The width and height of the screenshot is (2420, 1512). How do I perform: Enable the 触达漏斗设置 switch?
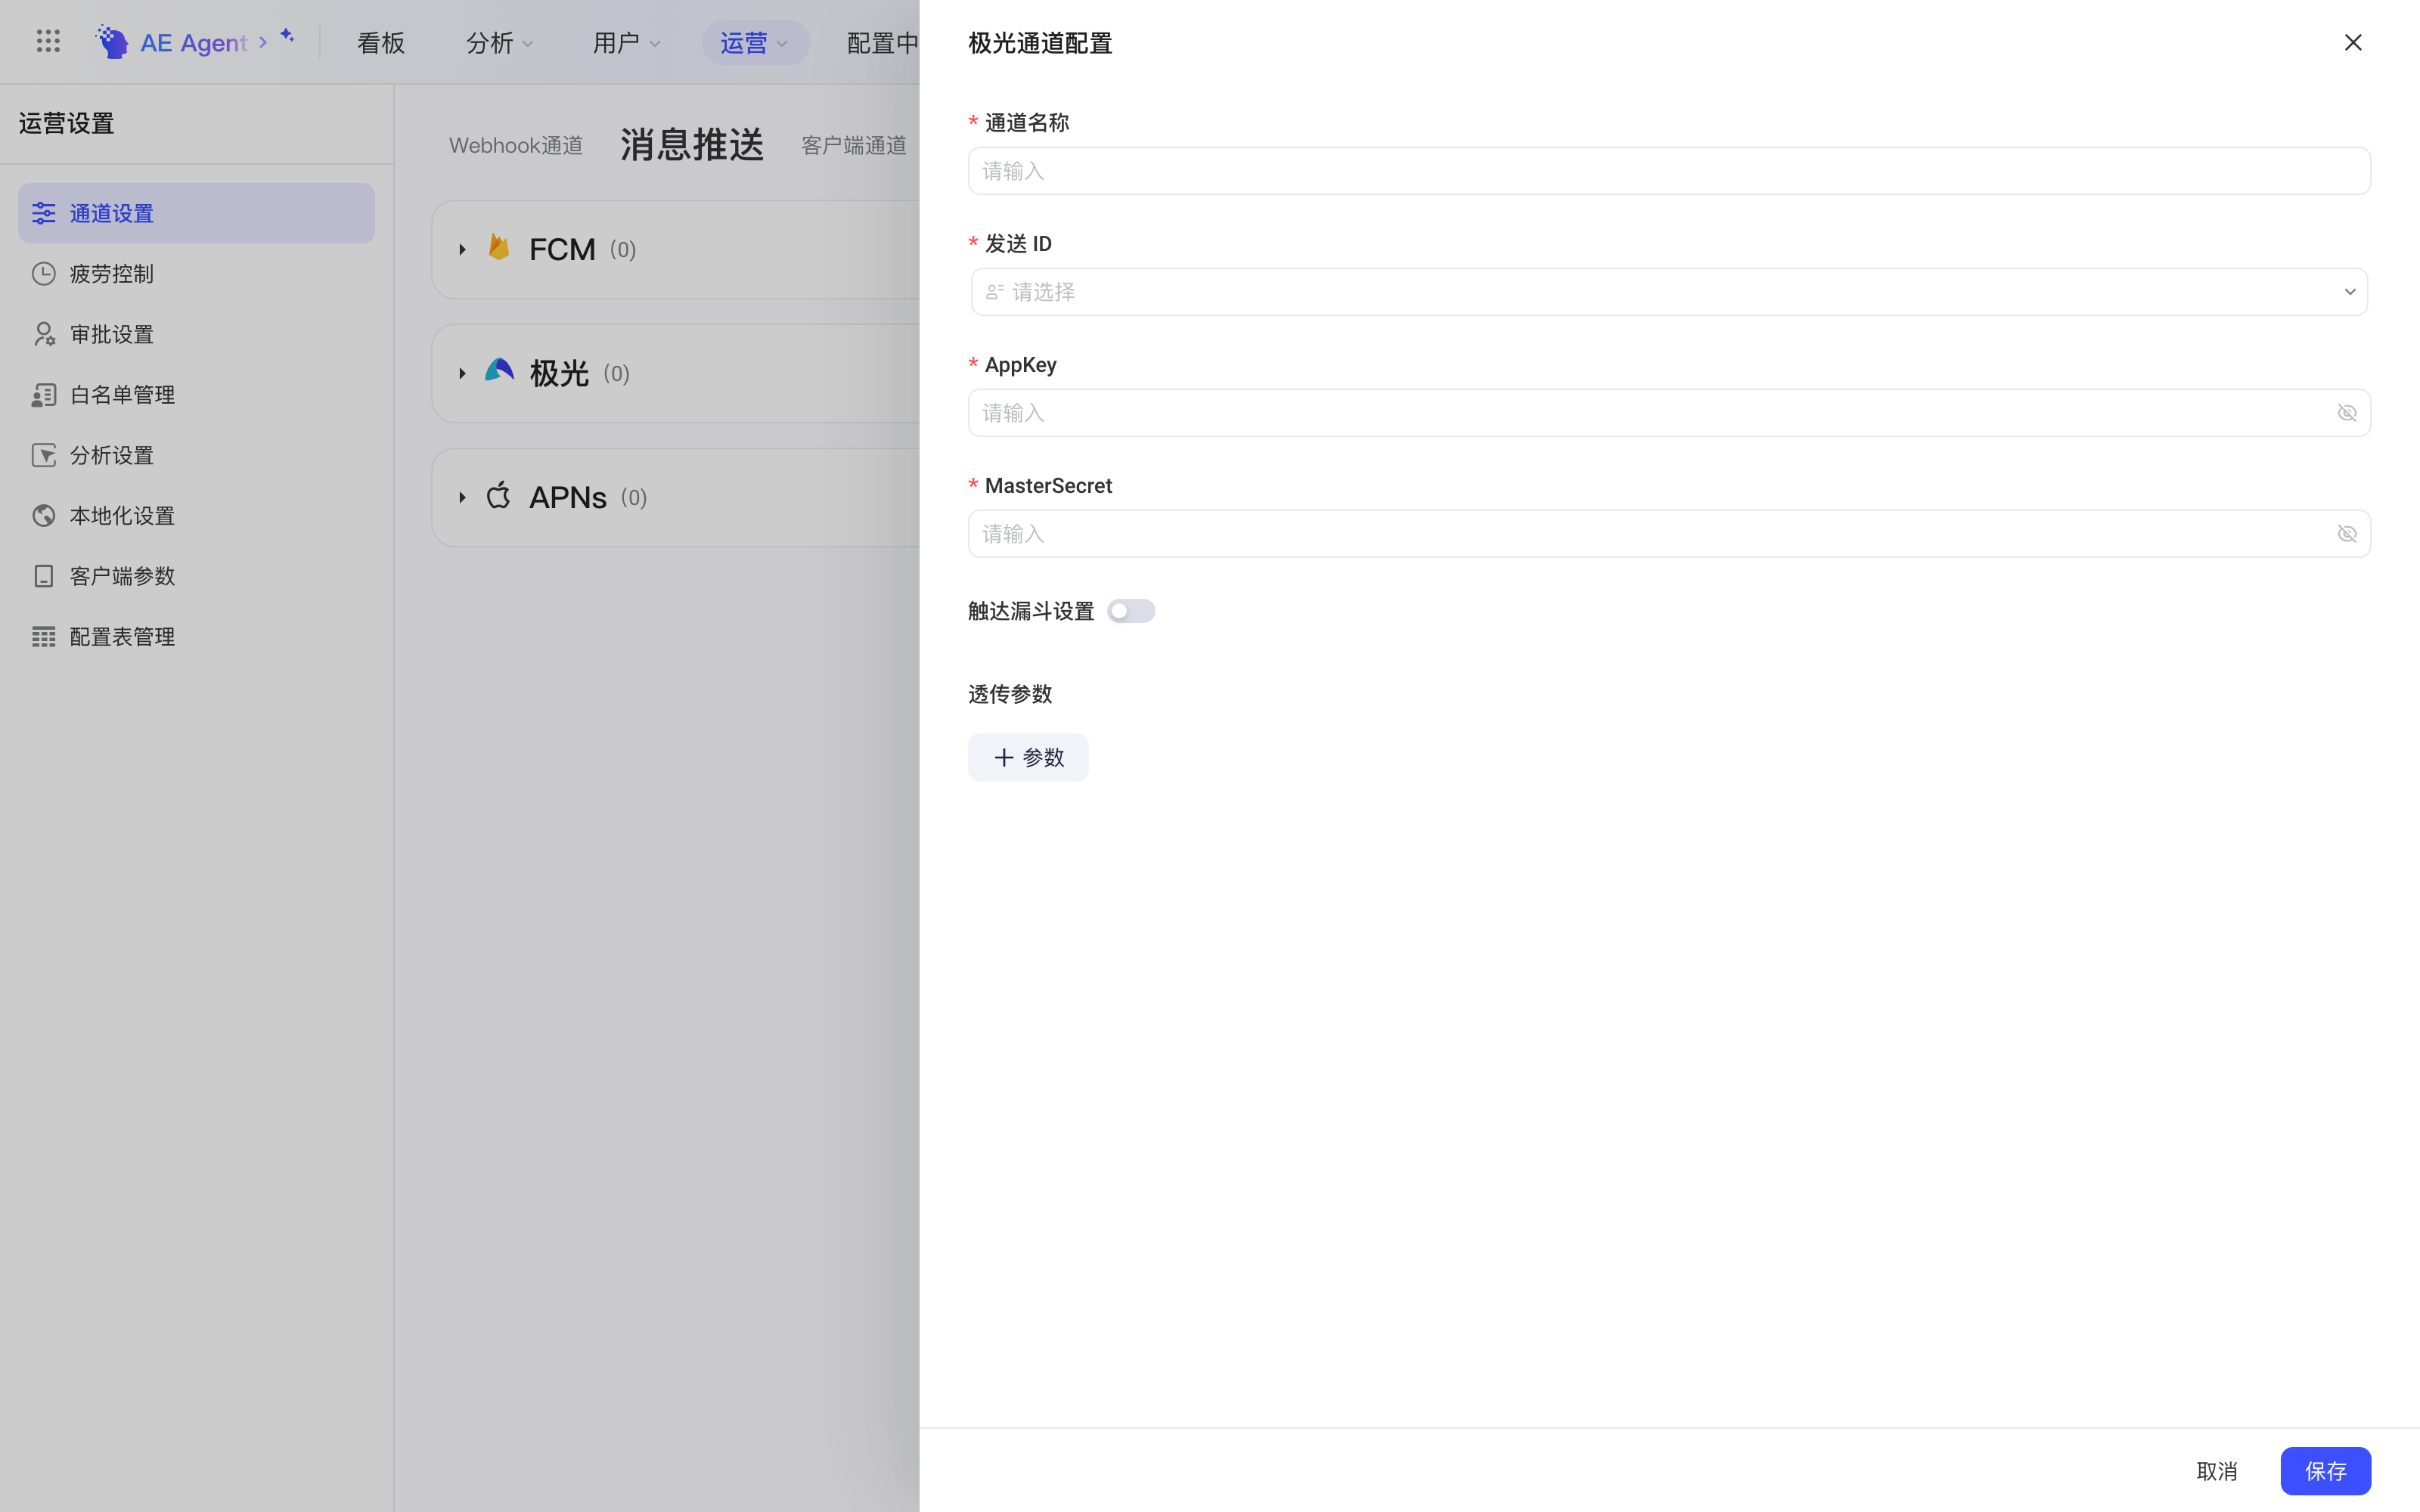click(1131, 611)
